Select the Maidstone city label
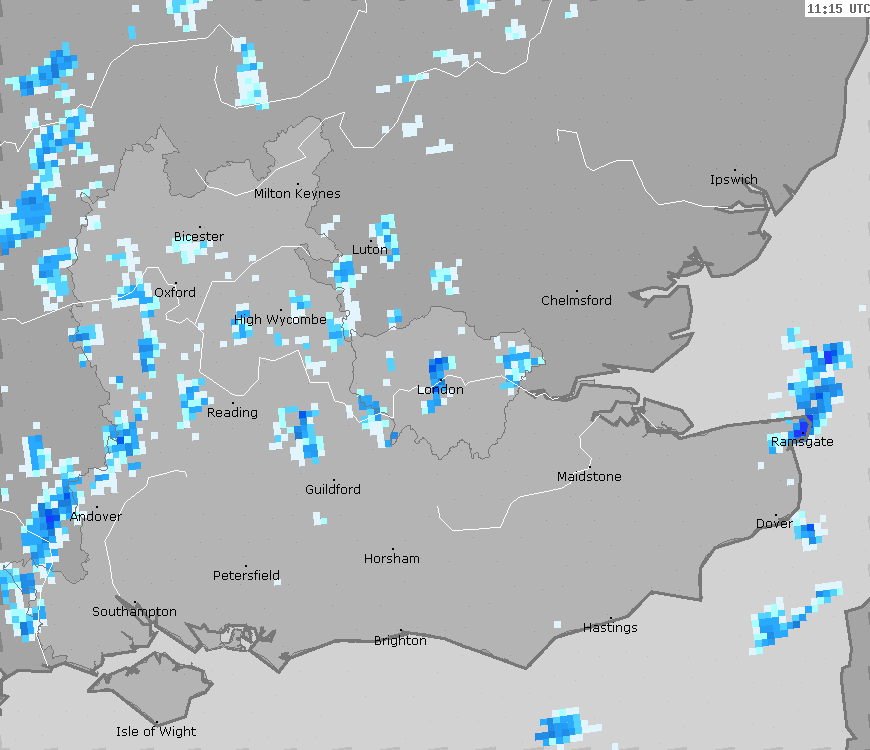This screenshot has width=870, height=750. pos(589,477)
